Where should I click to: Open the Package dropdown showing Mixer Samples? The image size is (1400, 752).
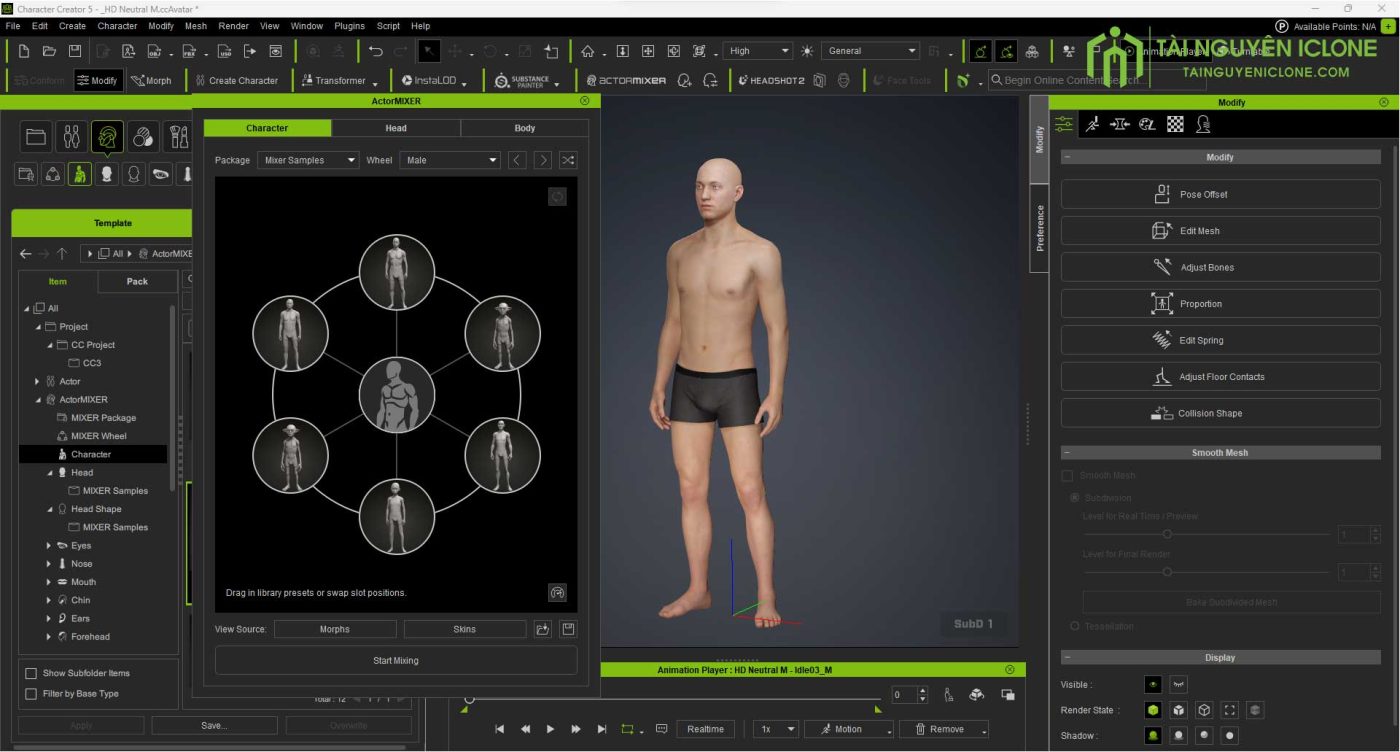(x=308, y=160)
